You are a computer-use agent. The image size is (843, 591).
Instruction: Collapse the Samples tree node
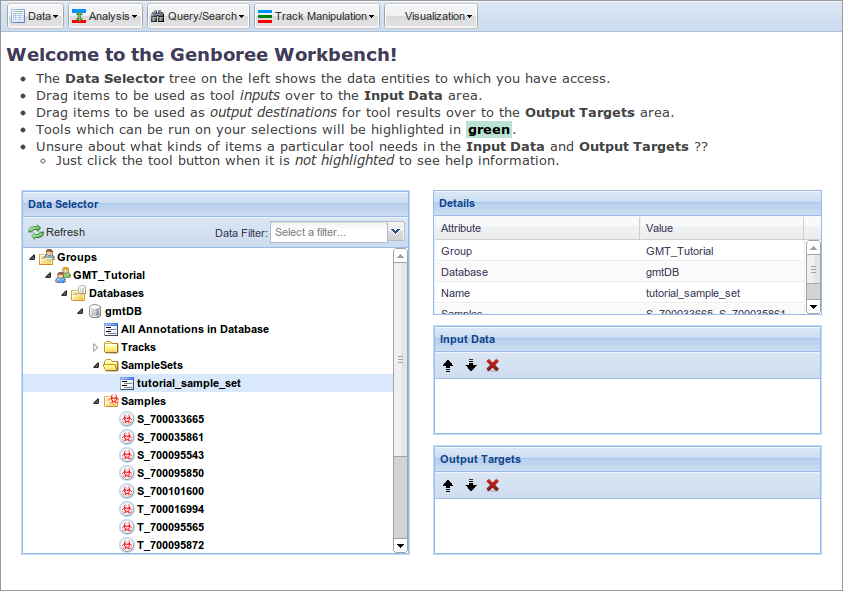tap(96, 401)
